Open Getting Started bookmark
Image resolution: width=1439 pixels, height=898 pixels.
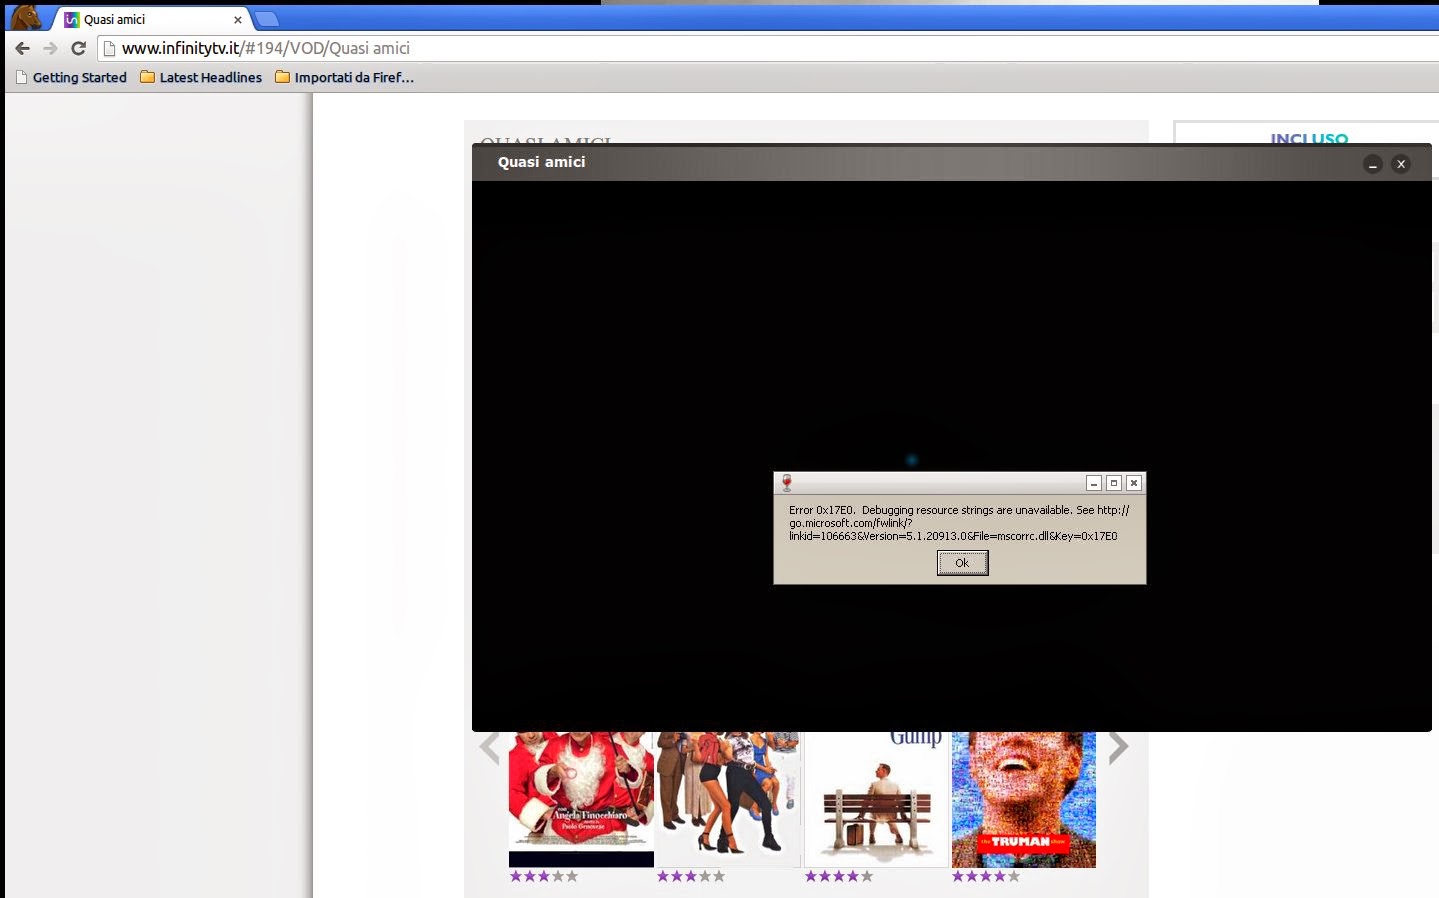[71, 77]
